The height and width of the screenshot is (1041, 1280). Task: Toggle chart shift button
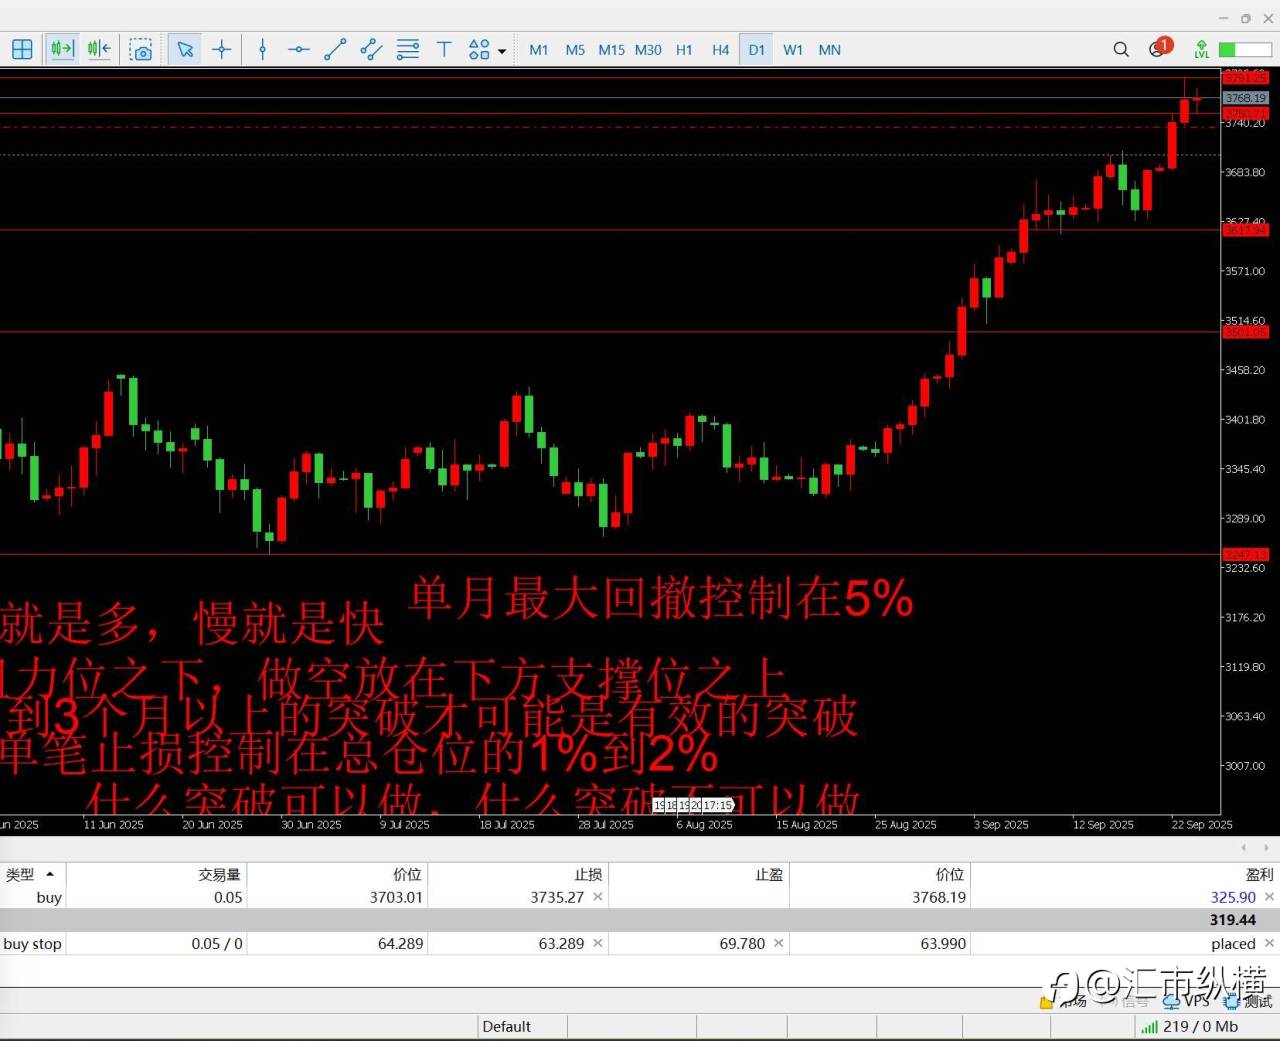tap(99, 49)
